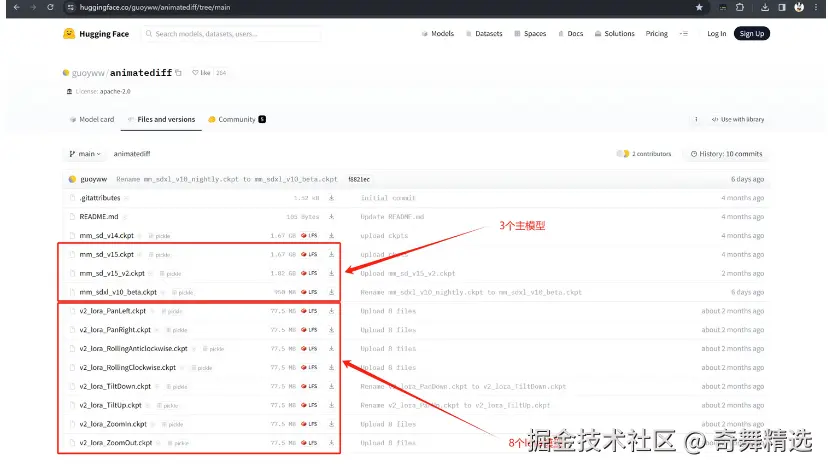The image size is (828, 470).
Task: Click the browser back arrow
Action: [x=17, y=7]
